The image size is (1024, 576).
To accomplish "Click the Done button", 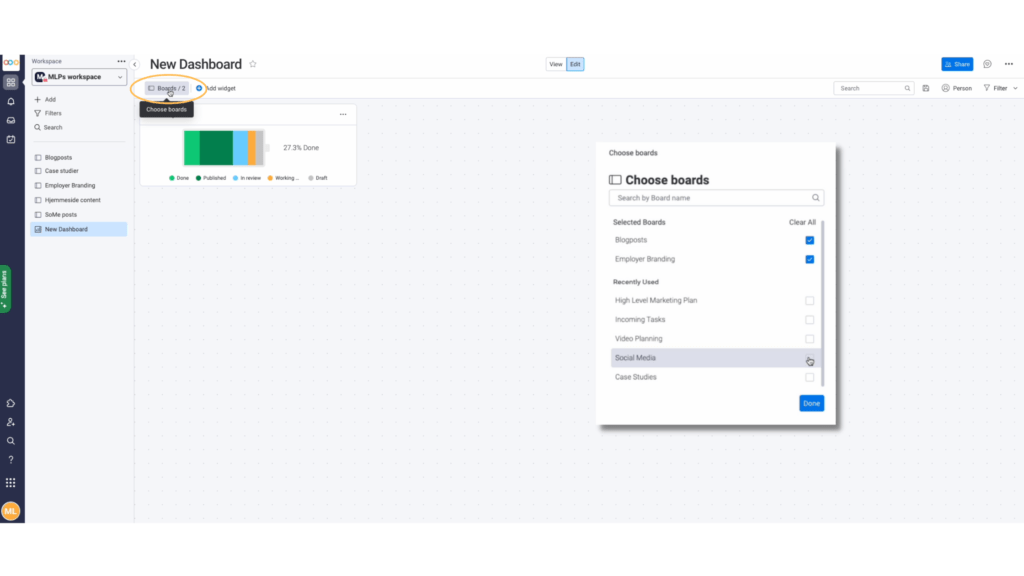I will [811, 404].
